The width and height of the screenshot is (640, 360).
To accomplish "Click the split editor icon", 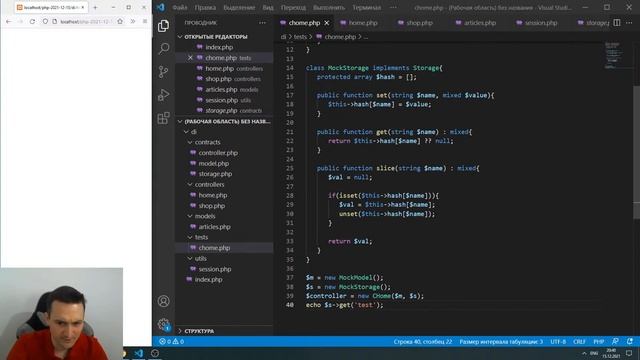I will (617, 23).
